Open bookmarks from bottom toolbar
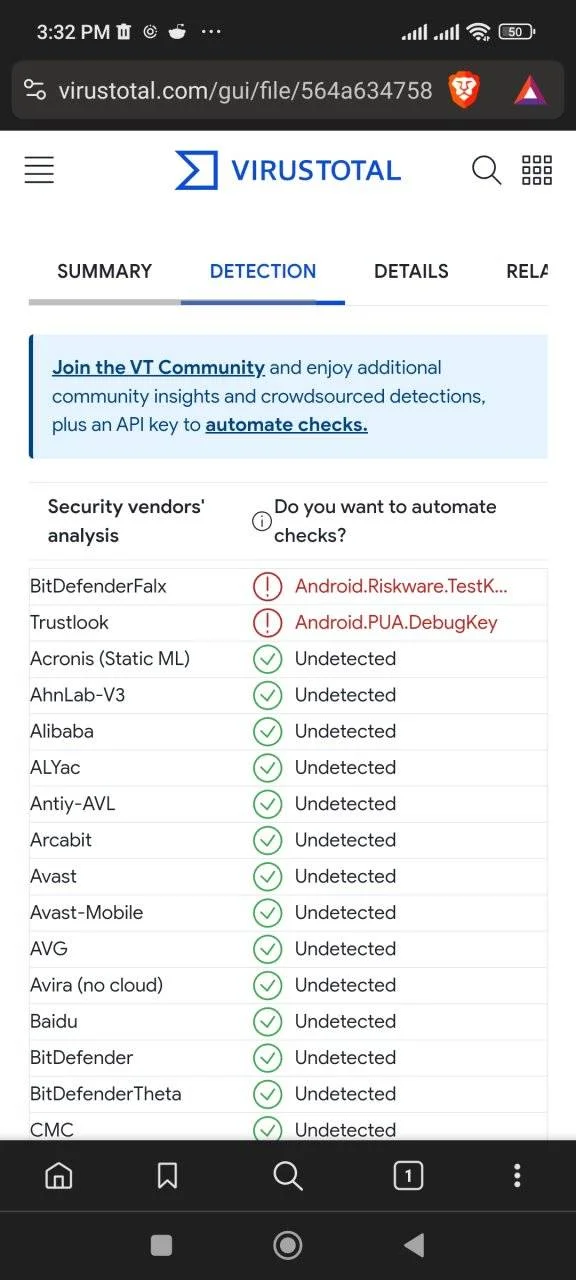 (167, 1175)
